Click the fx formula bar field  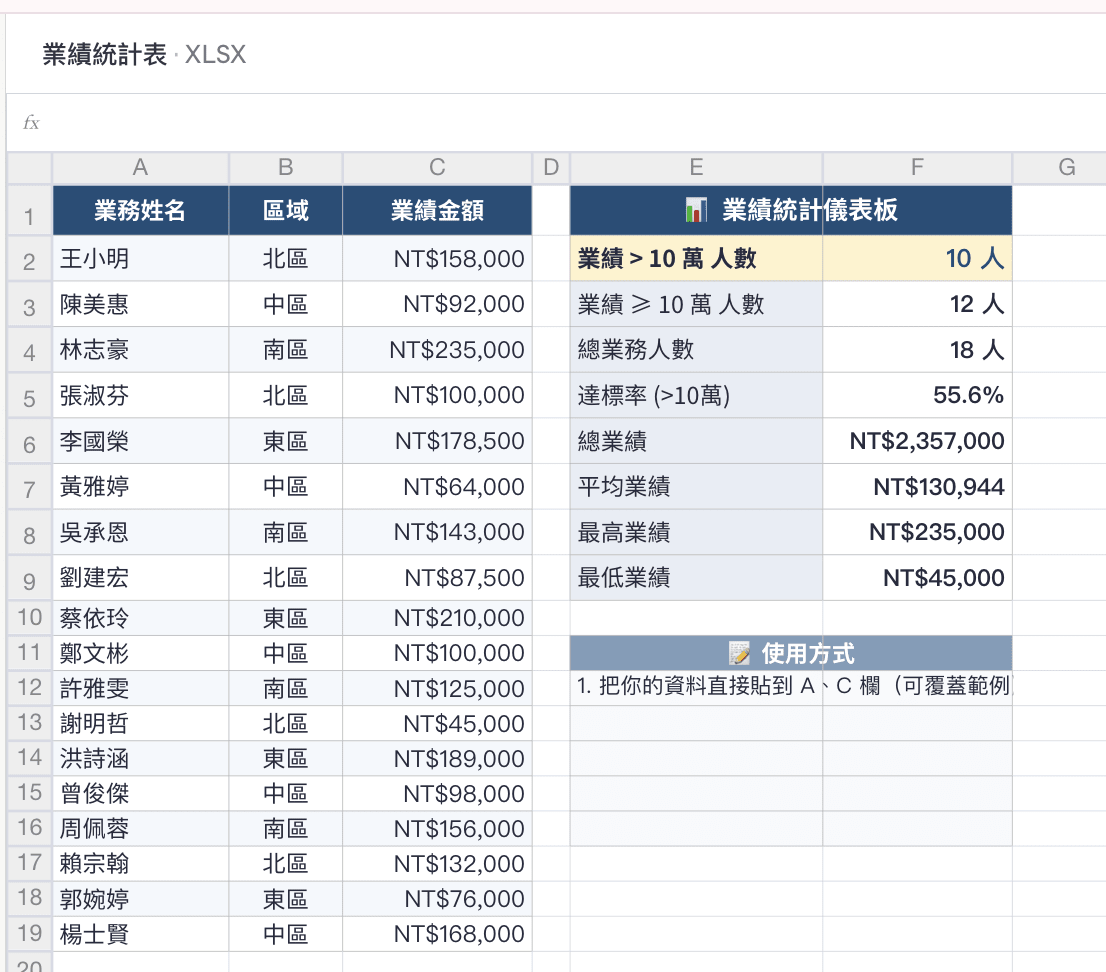pyautogui.click(x=557, y=123)
